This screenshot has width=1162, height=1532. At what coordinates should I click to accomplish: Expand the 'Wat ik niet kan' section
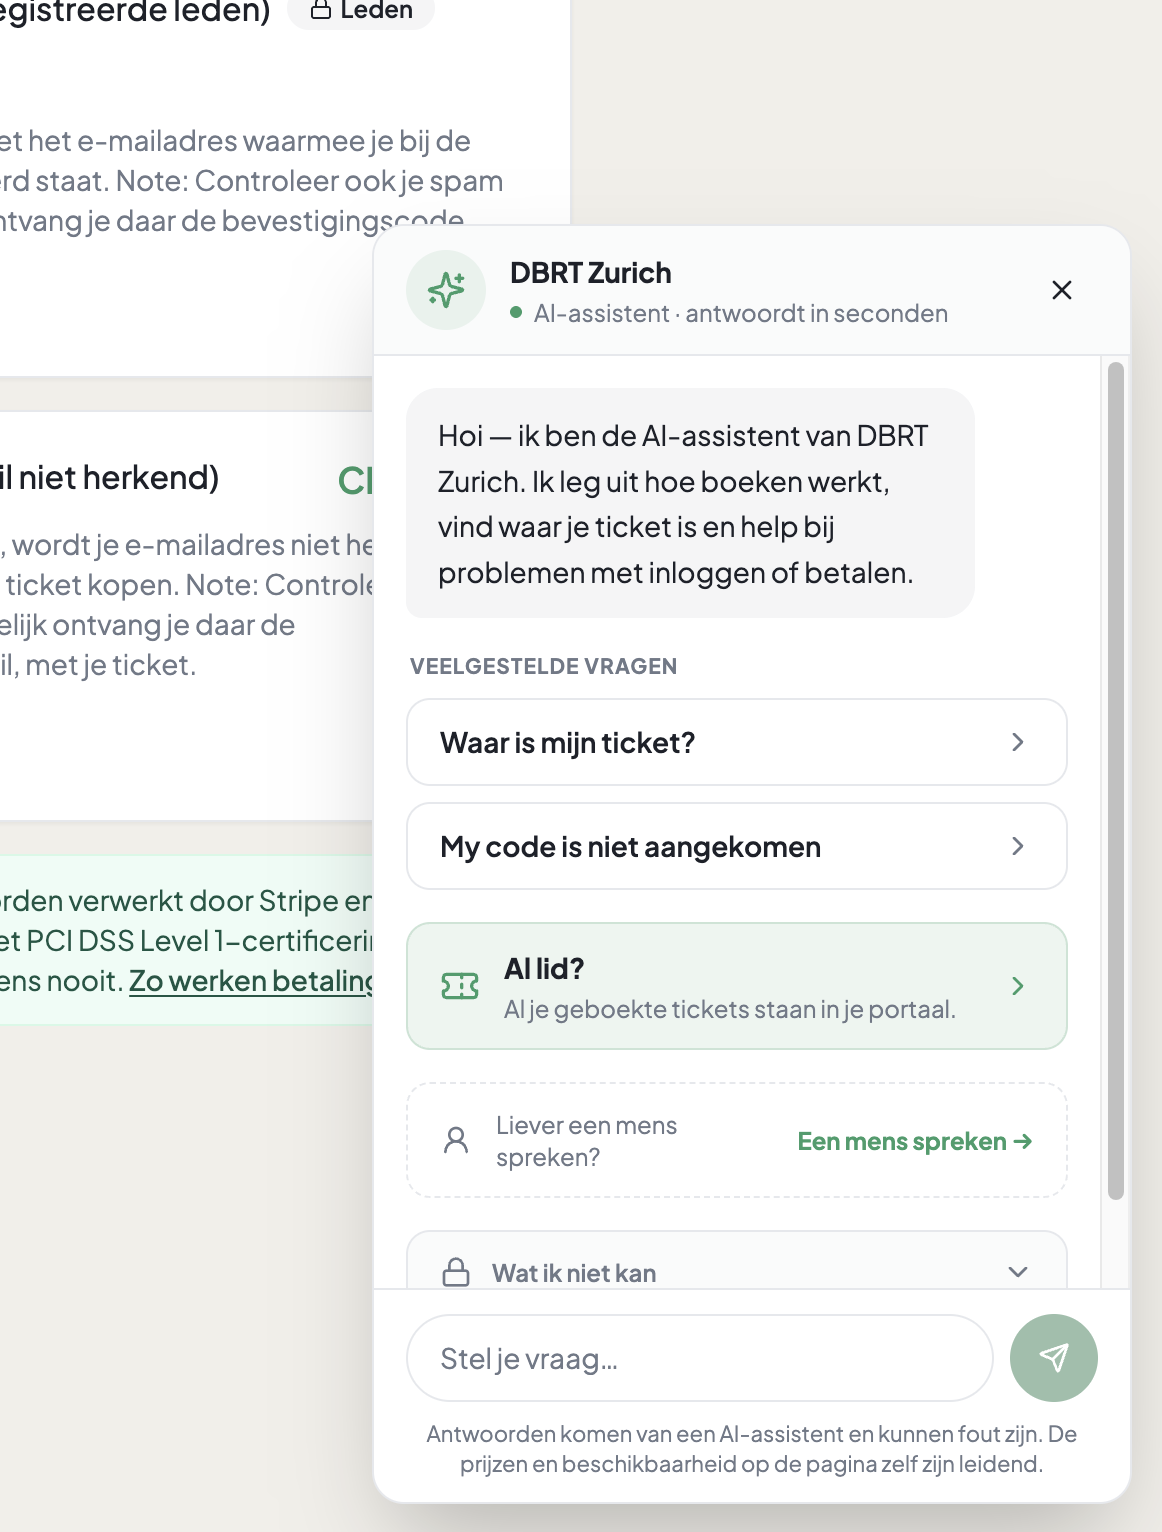point(737,1262)
